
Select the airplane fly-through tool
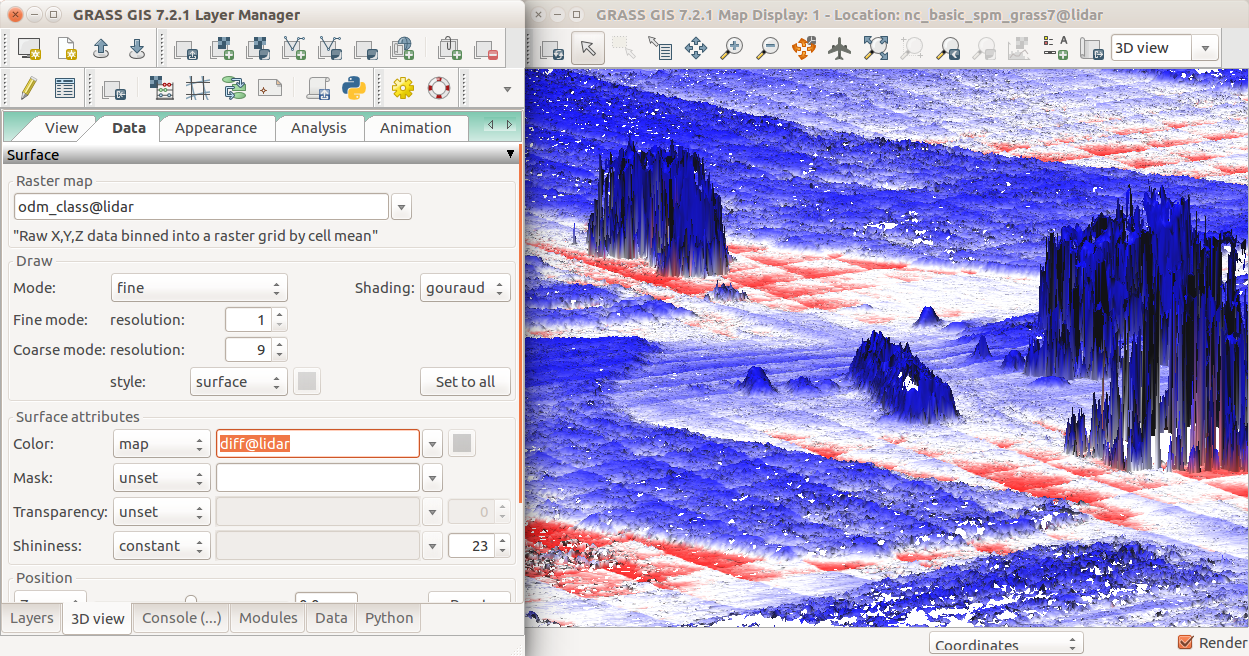point(839,48)
